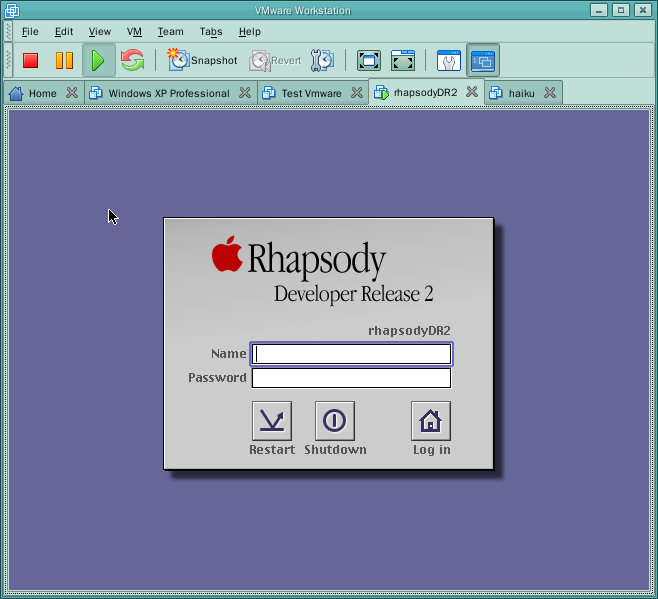658x599 pixels.
Task: Switch to the Home tab
Action: [x=42, y=93]
